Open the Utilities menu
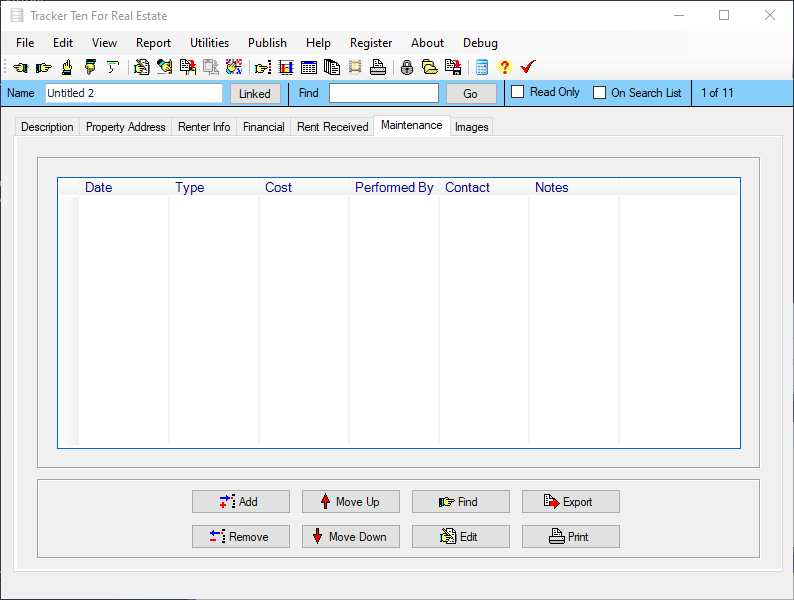Image resolution: width=794 pixels, height=600 pixels. coord(209,43)
